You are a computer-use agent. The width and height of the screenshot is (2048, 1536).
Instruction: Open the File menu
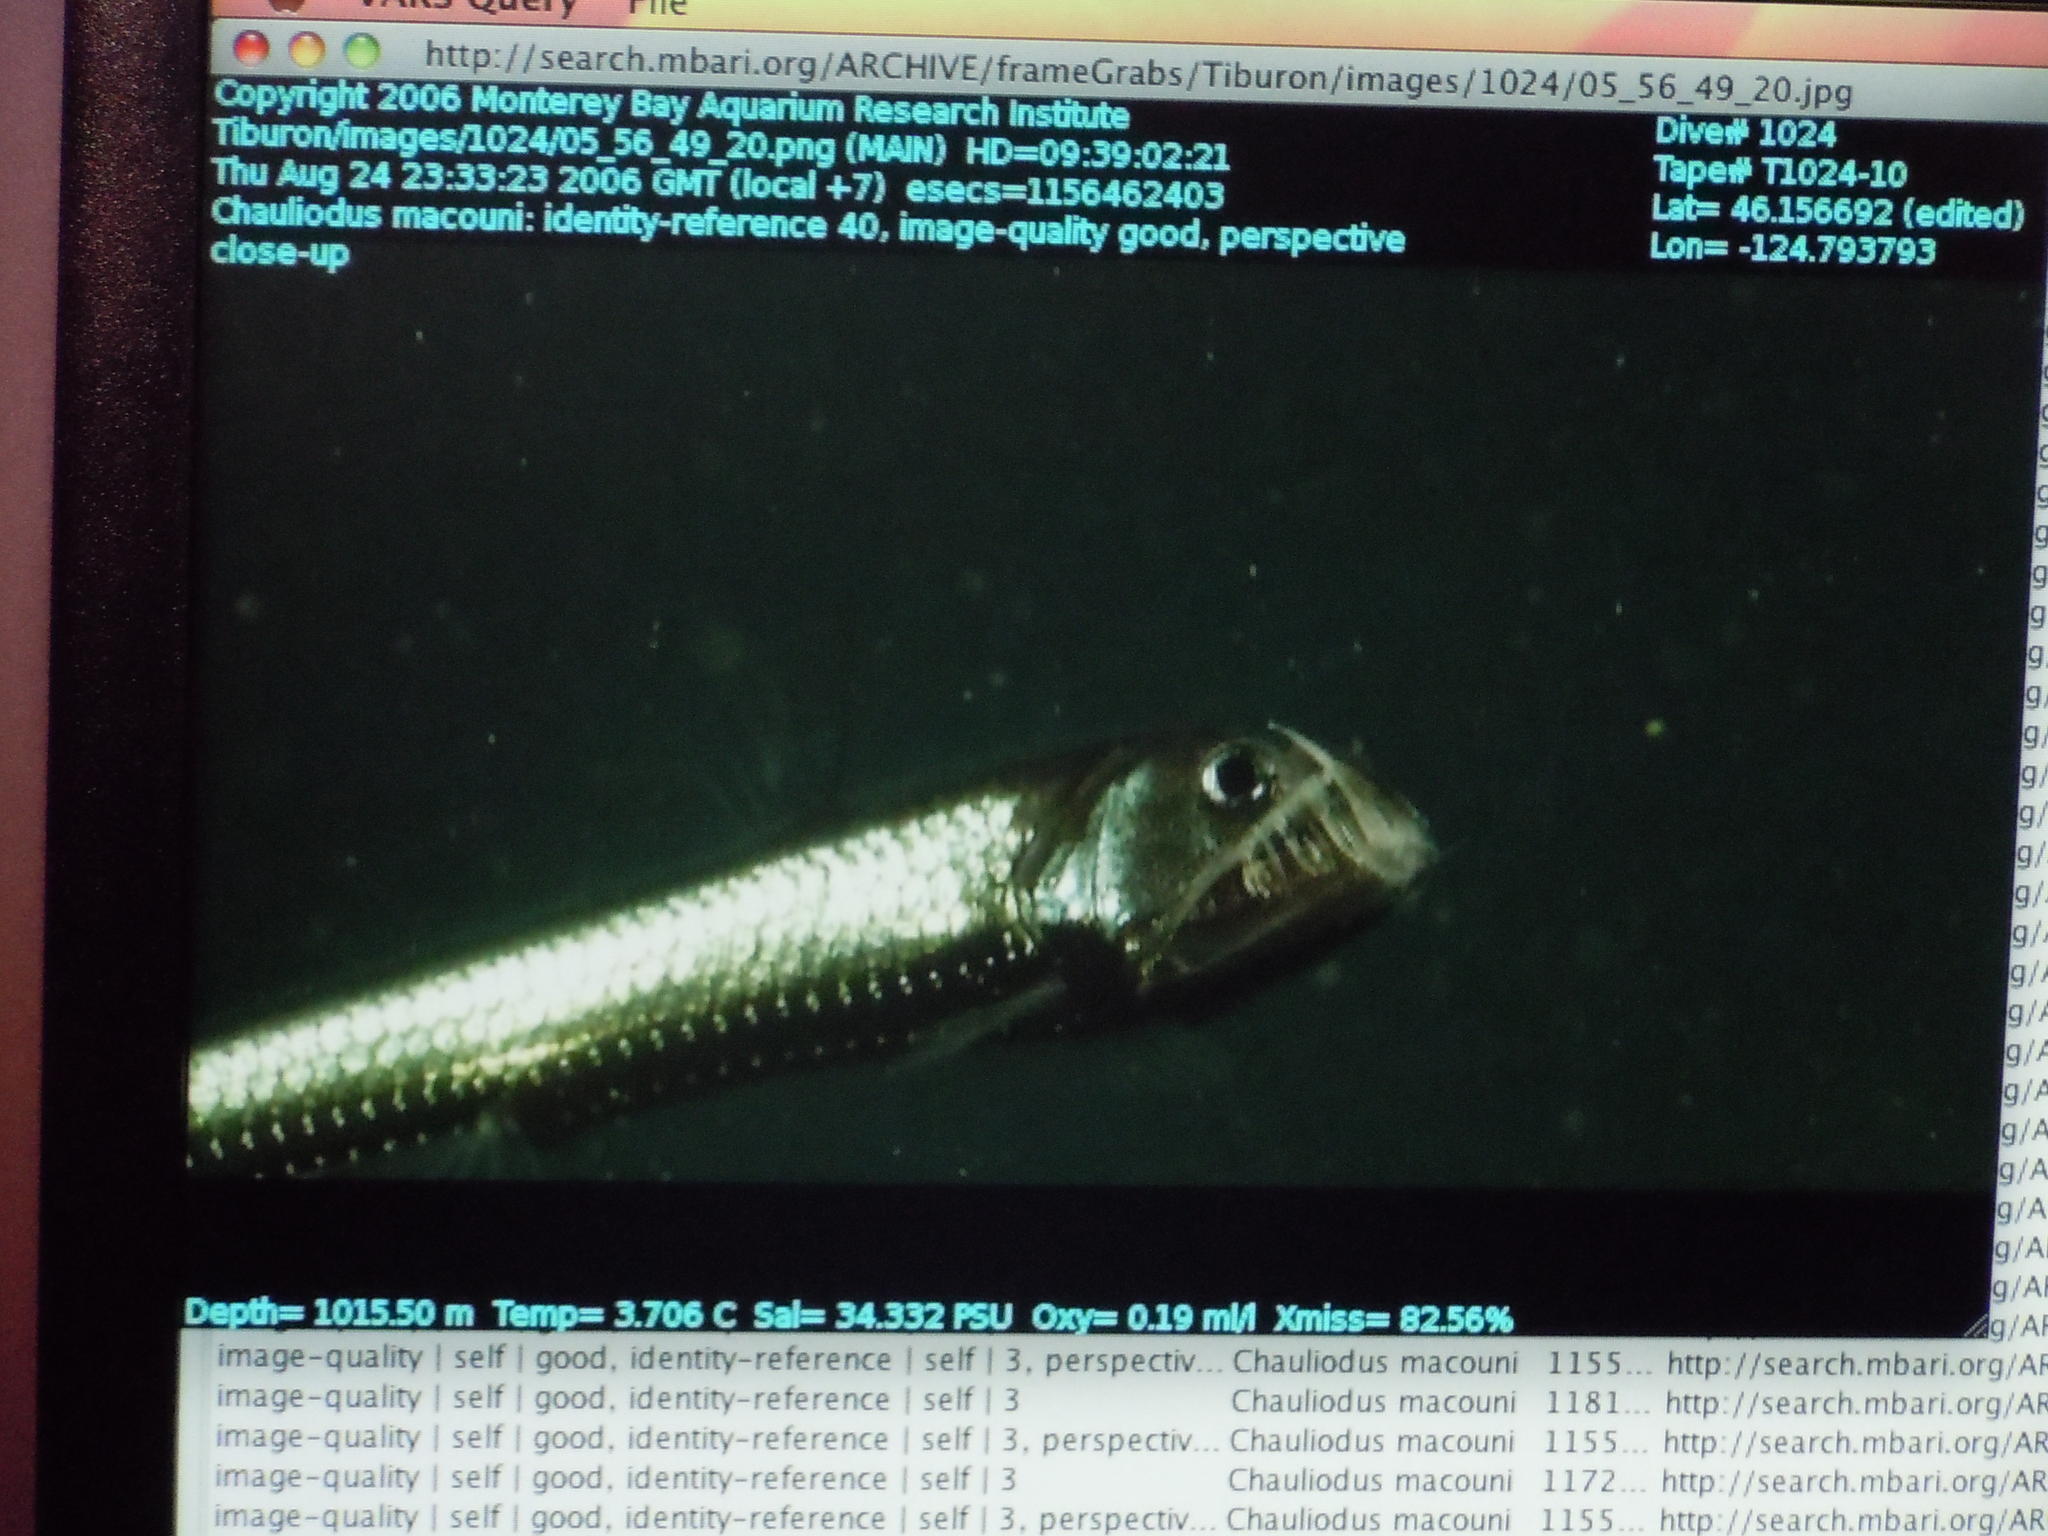click(657, 6)
